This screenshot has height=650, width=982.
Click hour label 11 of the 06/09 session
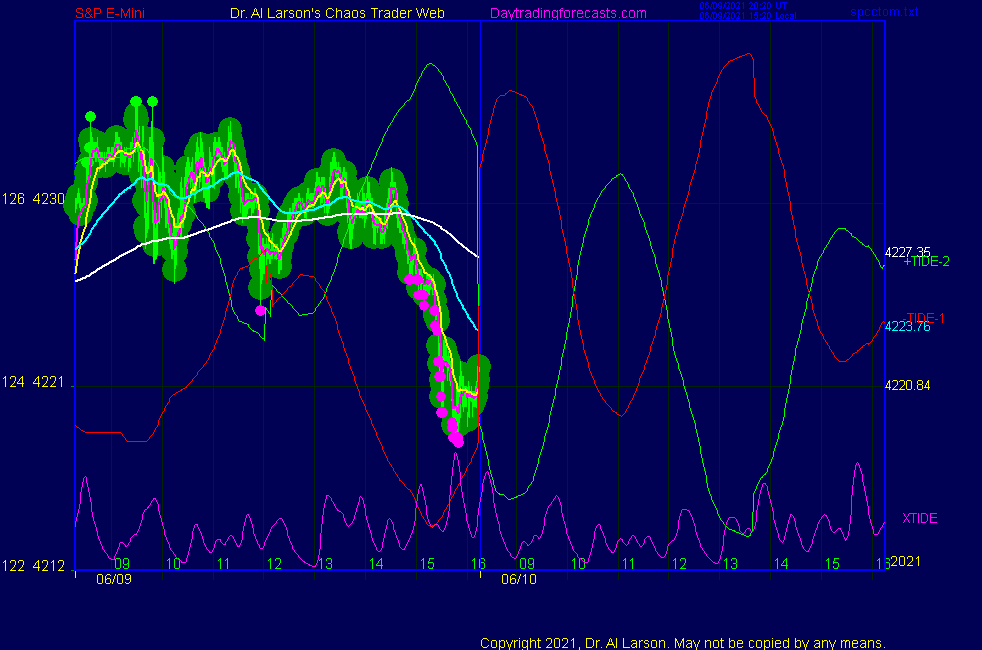224,564
